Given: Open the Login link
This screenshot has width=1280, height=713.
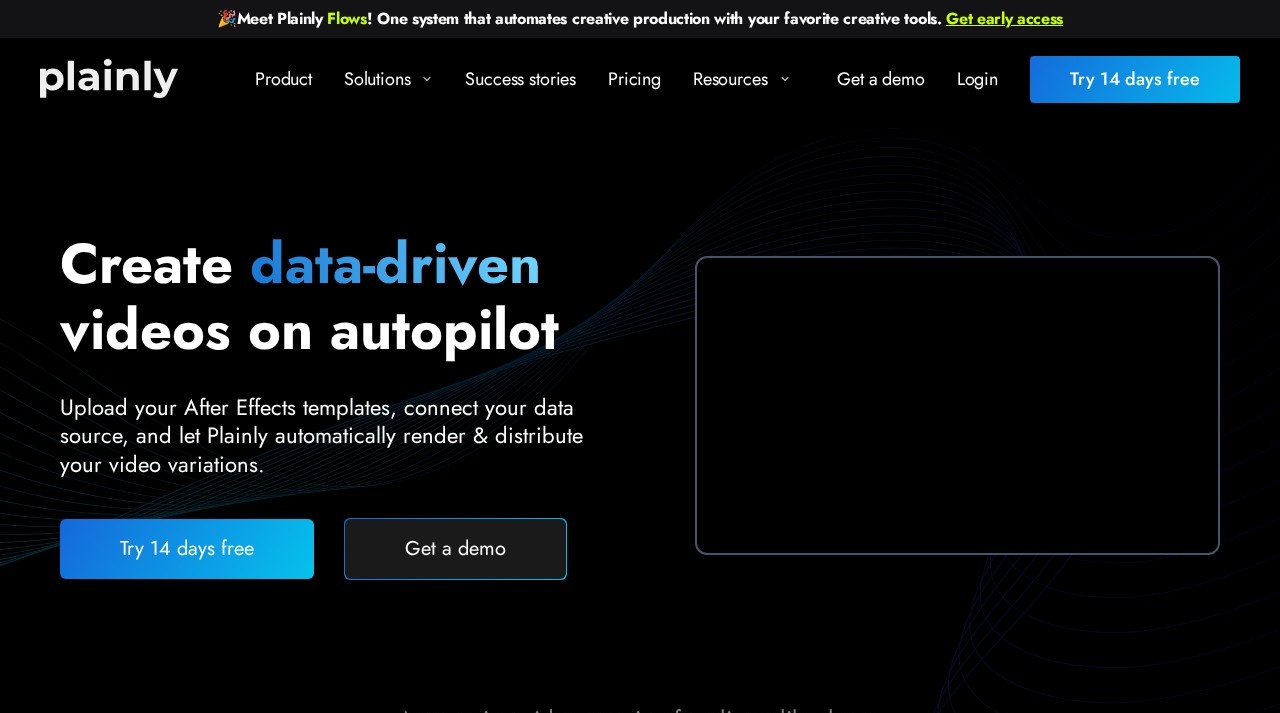Looking at the screenshot, I should tap(977, 79).
